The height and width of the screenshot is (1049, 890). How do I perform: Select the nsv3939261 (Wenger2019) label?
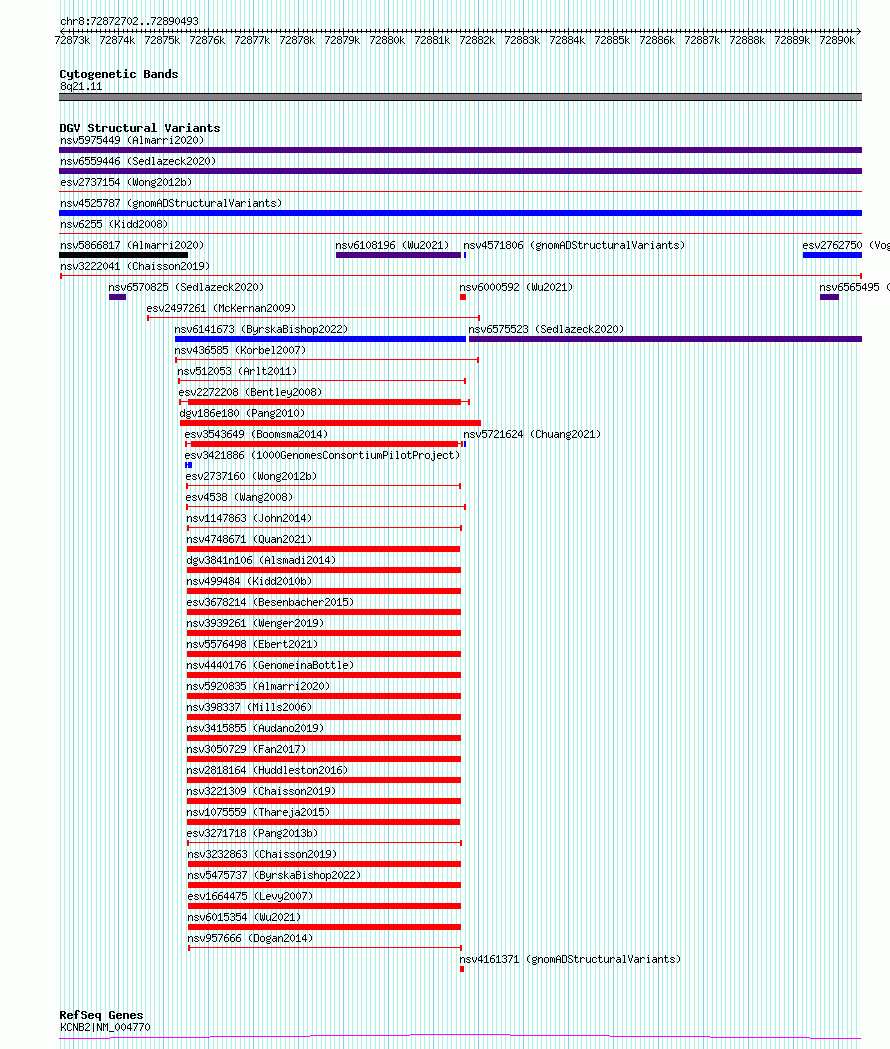[255, 624]
